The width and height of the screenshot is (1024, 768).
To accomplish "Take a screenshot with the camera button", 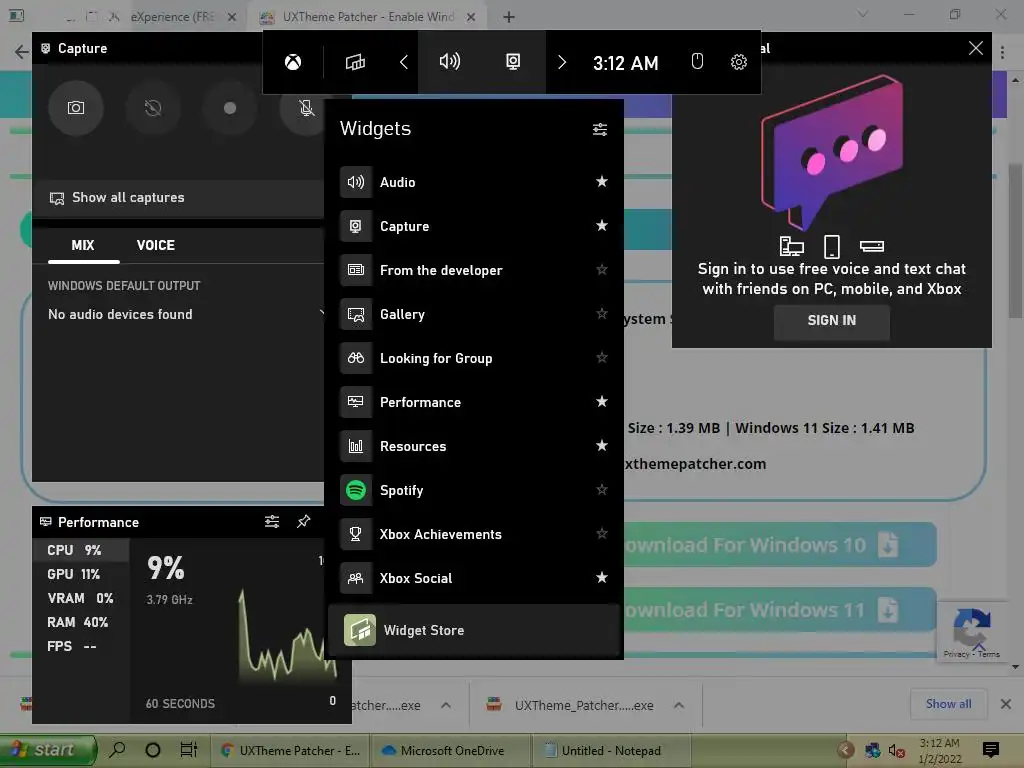I will tap(76, 108).
